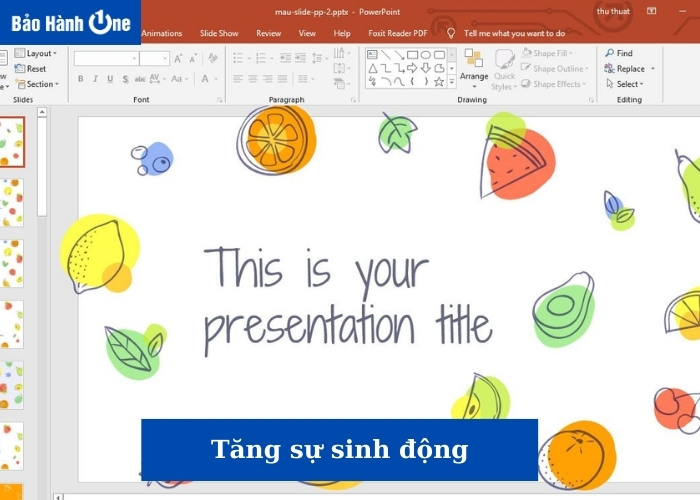Click the thumbnail pane scroll-up arrow
This screenshot has height=500, width=700.
click(42, 112)
